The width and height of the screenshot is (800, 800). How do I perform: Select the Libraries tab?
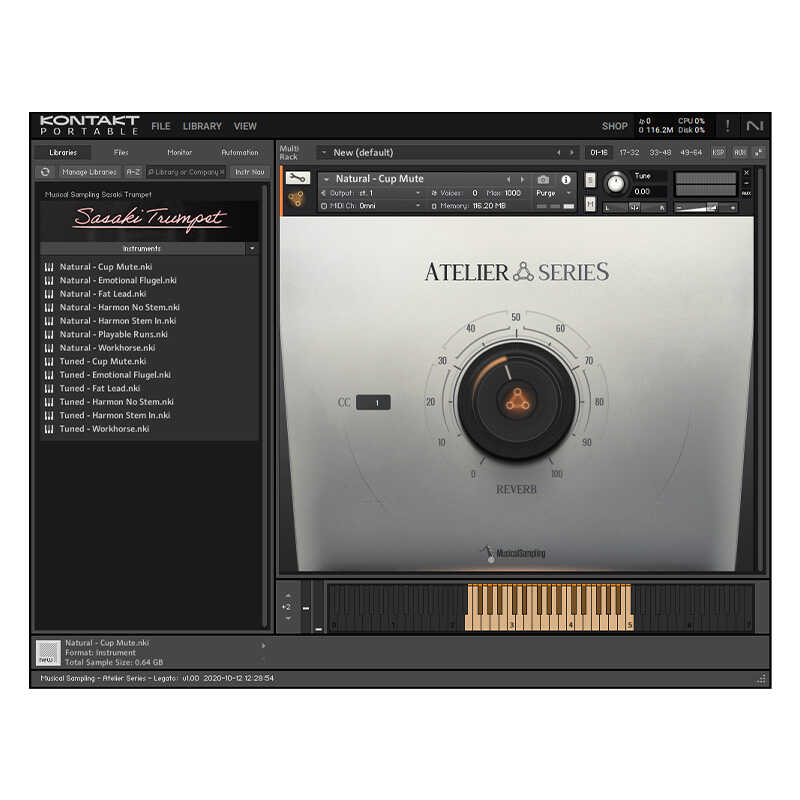63,153
